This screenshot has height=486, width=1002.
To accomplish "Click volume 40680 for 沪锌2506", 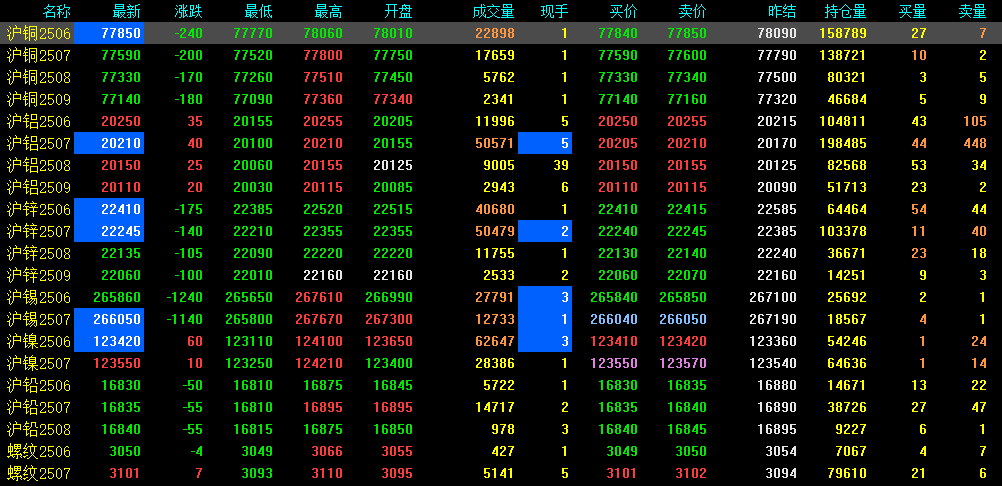I will (495, 210).
